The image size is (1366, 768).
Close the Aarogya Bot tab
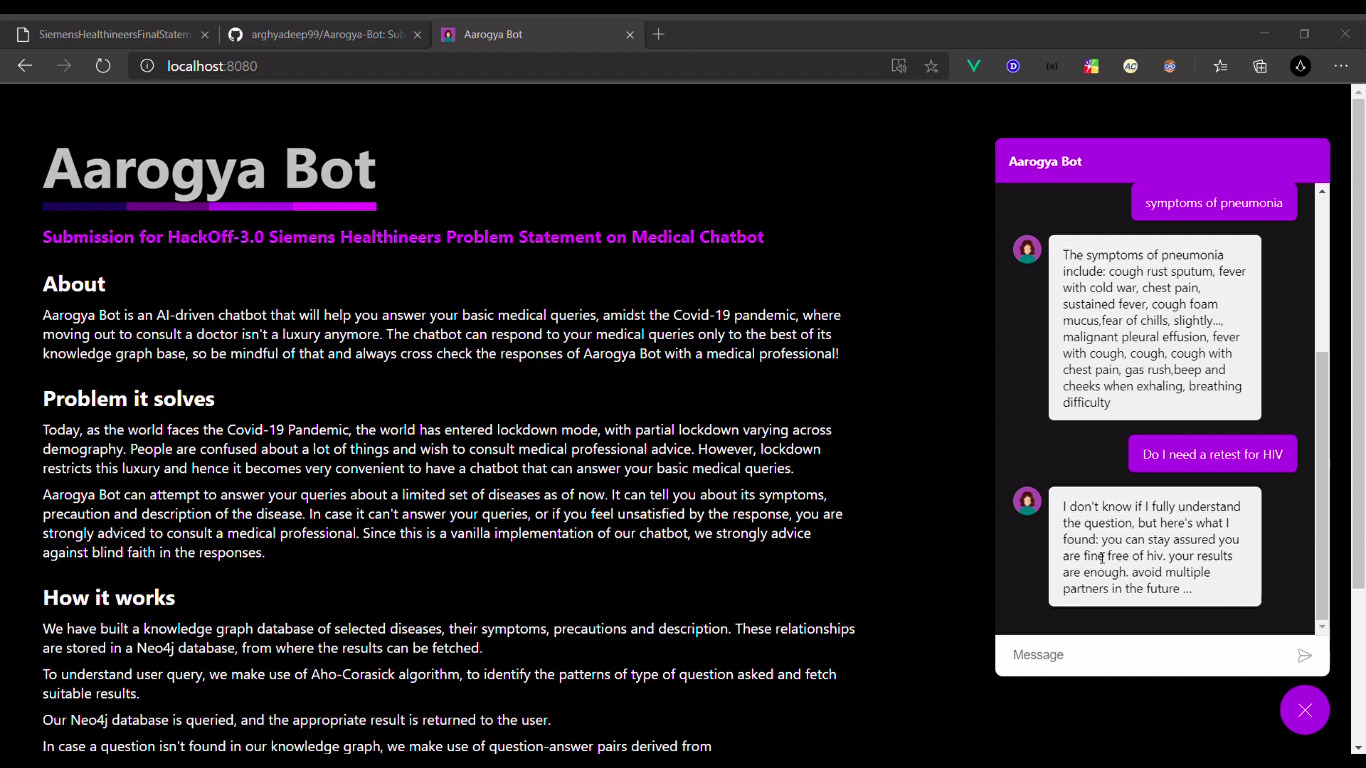pyautogui.click(x=630, y=34)
